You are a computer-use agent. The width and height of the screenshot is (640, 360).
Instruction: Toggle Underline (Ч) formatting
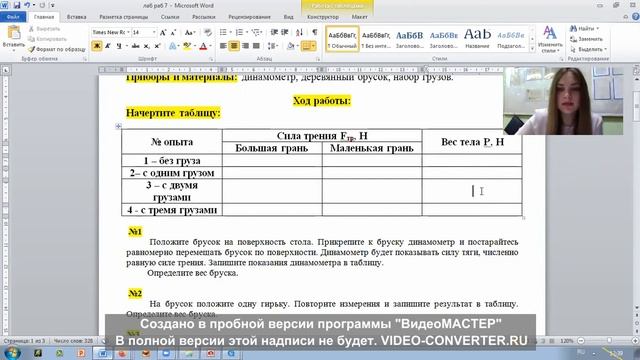point(119,46)
